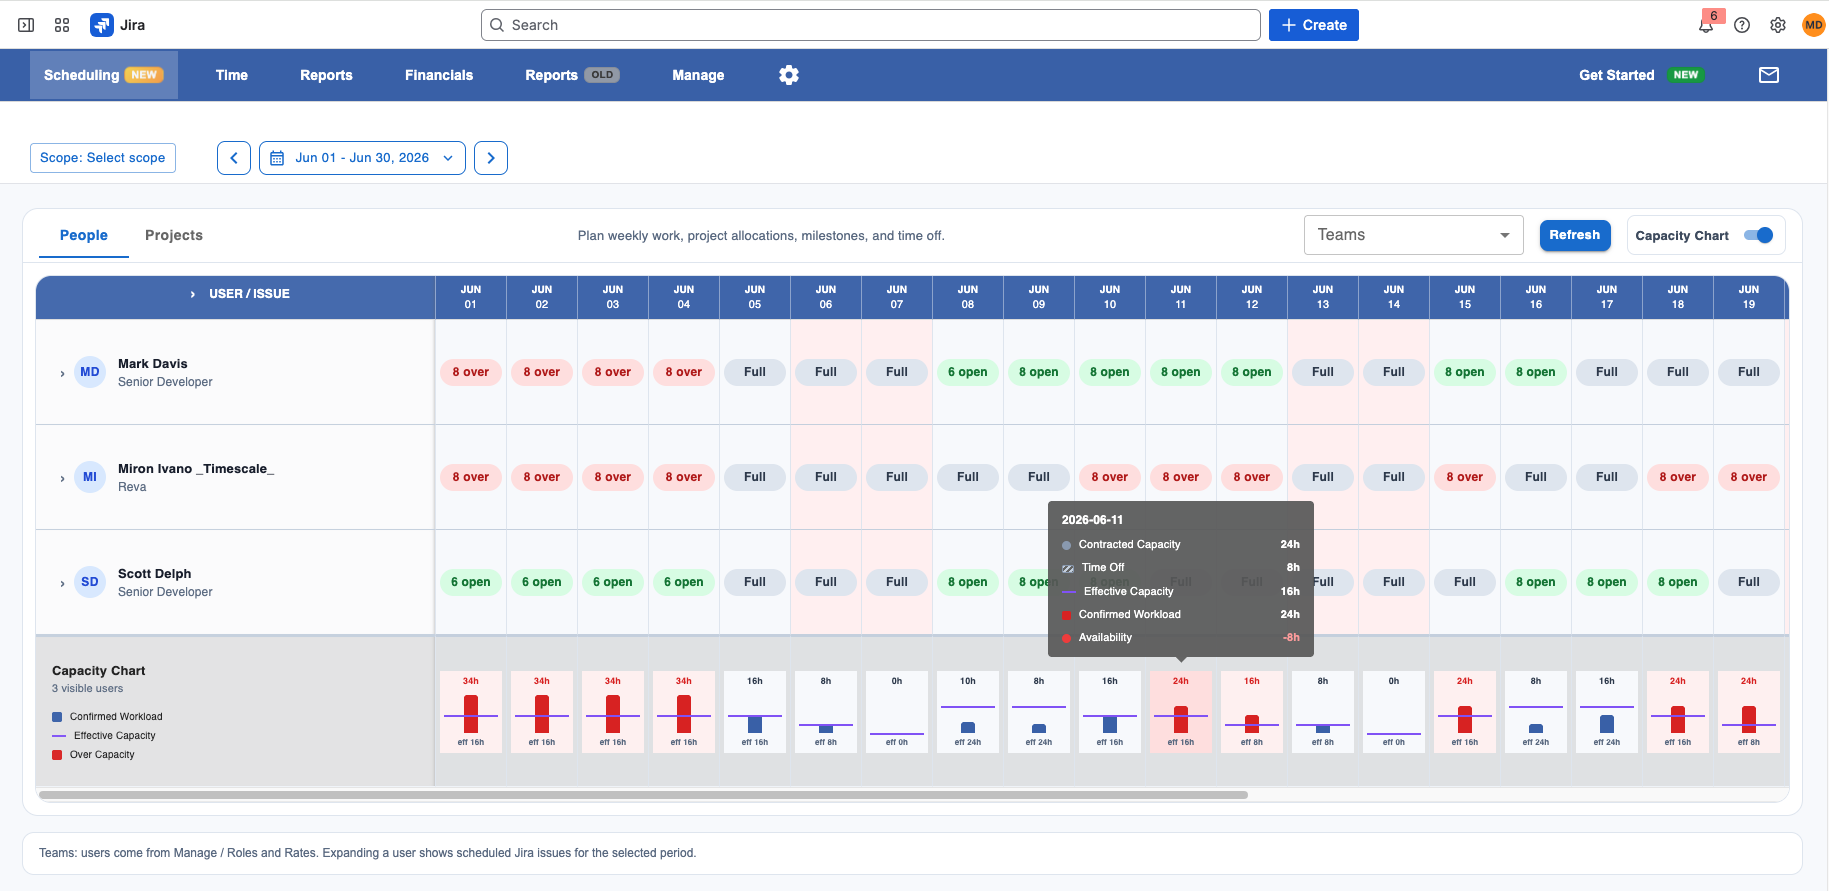The image size is (1829, 891).
Task: Go to previous date range arrow
Action: click(234, 158)
